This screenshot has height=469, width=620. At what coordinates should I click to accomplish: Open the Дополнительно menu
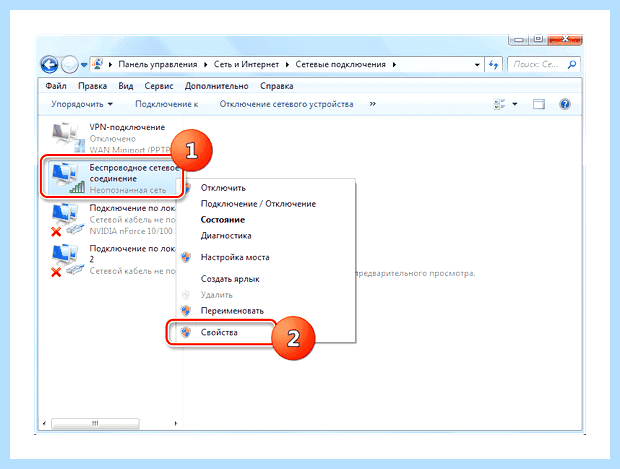click(x=216, y=86)
